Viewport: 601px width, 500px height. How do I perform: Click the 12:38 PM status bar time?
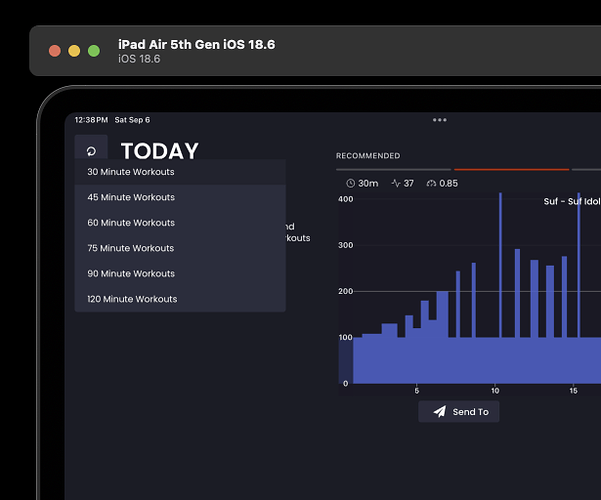tap(91, 120)
